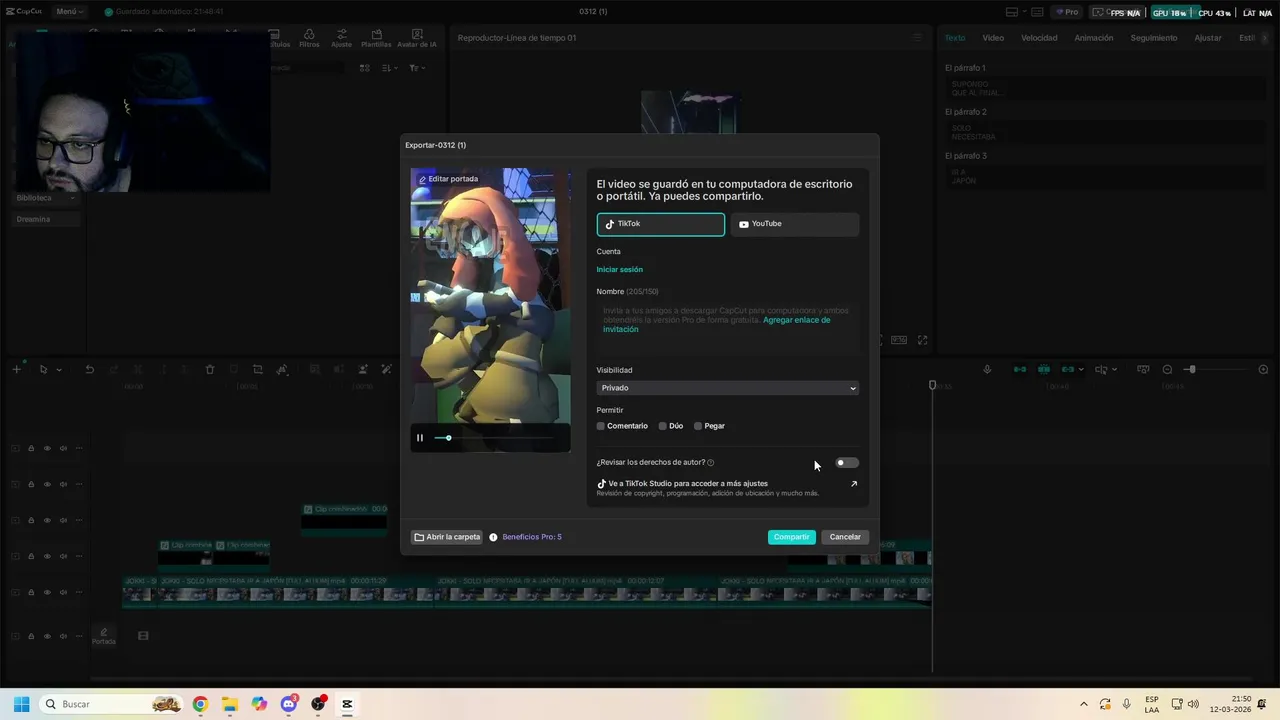Viewport: 1280px width, 720px height.
Task: Open the layout switcher dropdown
Action: coord(1017,12)
